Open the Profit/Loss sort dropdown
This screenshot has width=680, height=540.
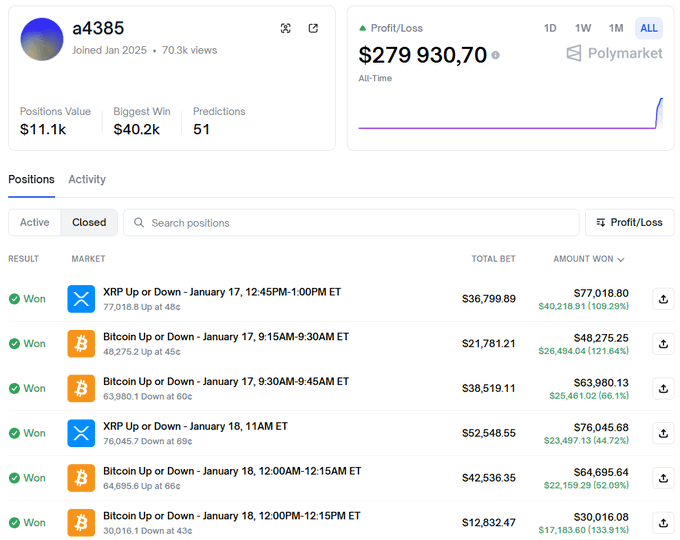[x=629, y=223]
